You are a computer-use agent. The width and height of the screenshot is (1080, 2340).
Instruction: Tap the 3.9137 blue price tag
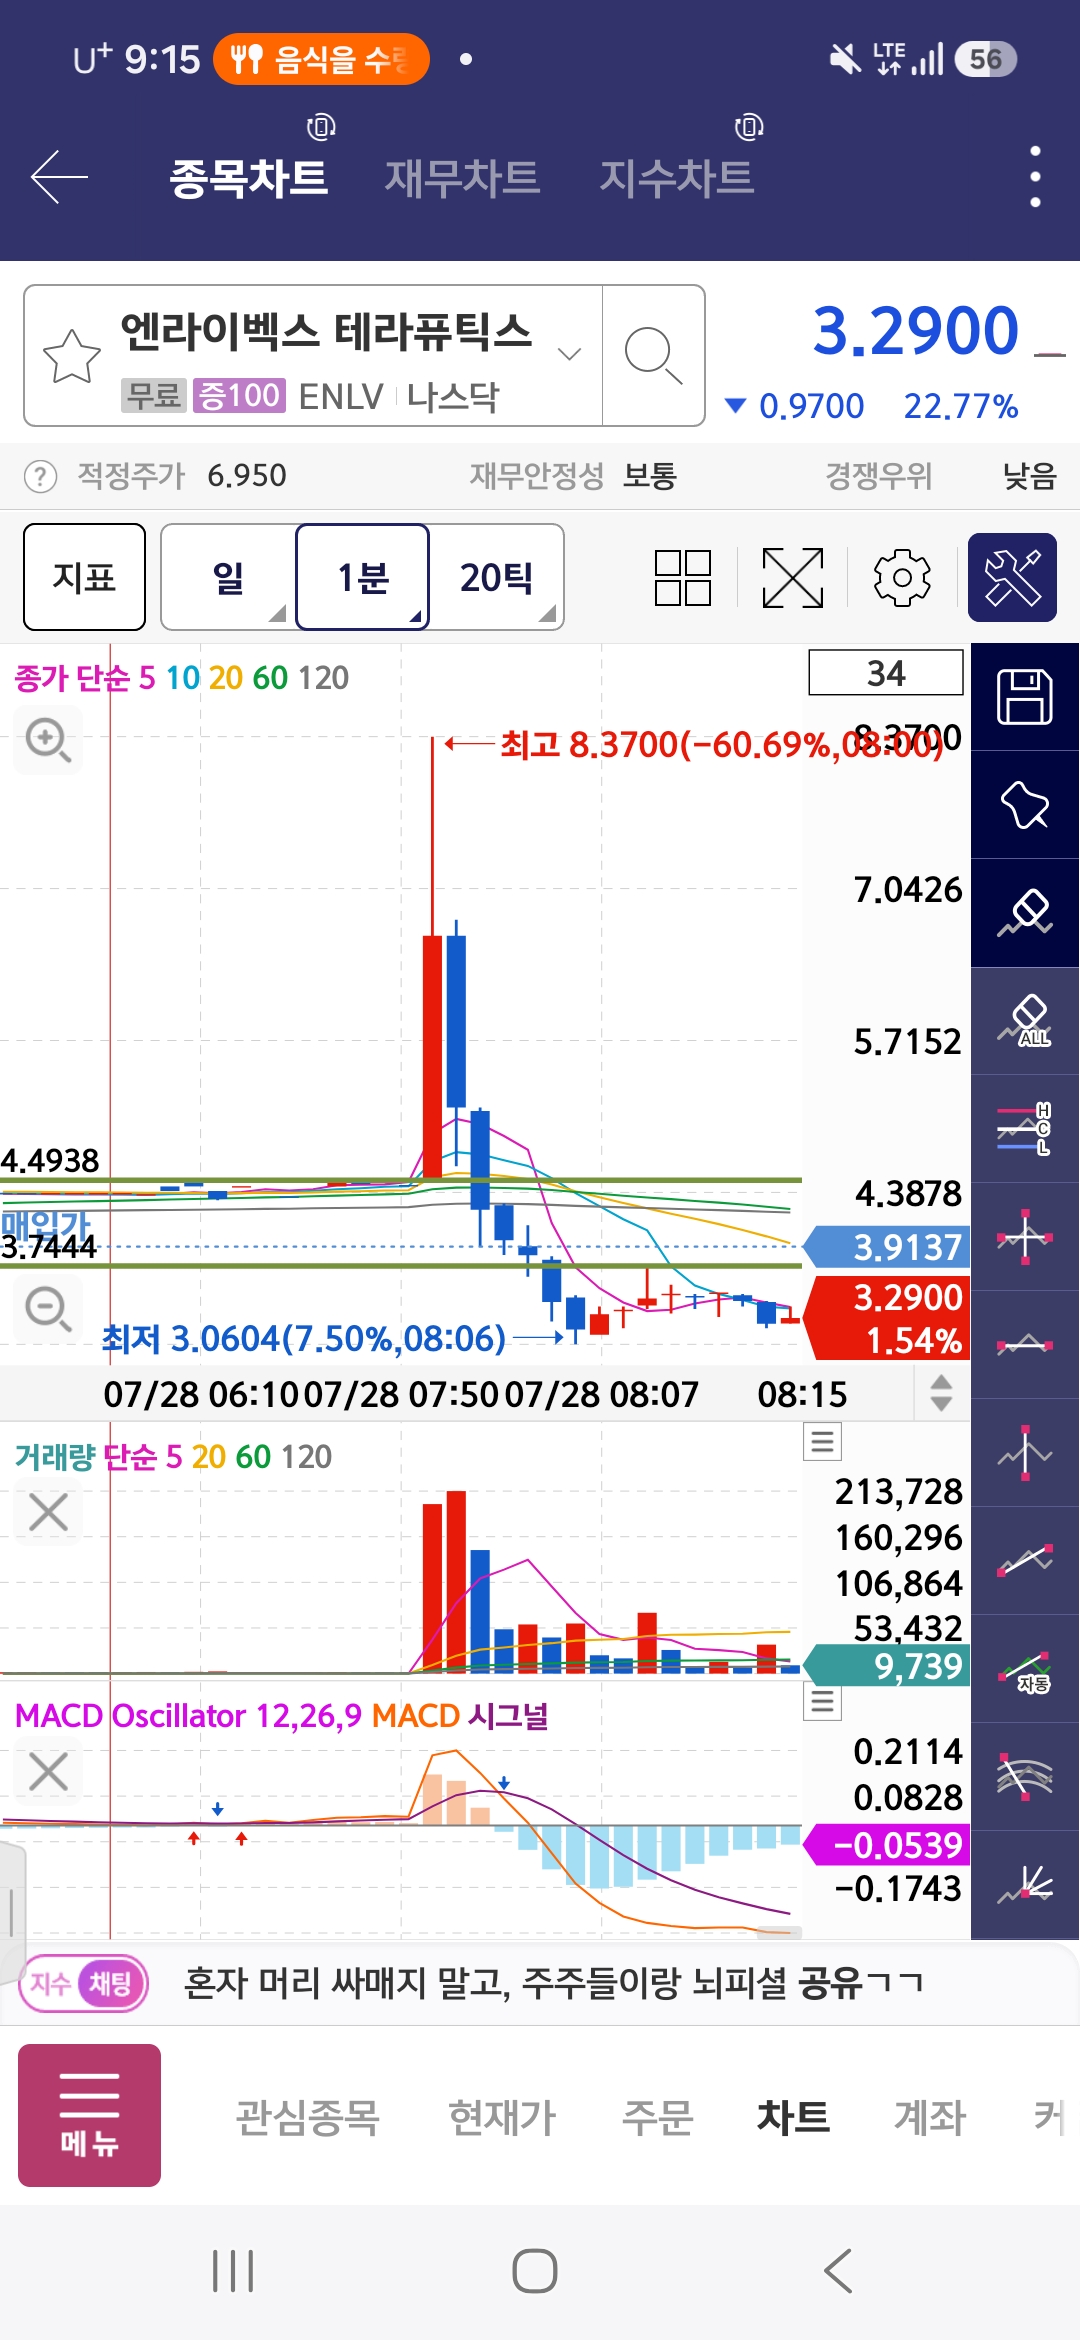[887, 1247]
